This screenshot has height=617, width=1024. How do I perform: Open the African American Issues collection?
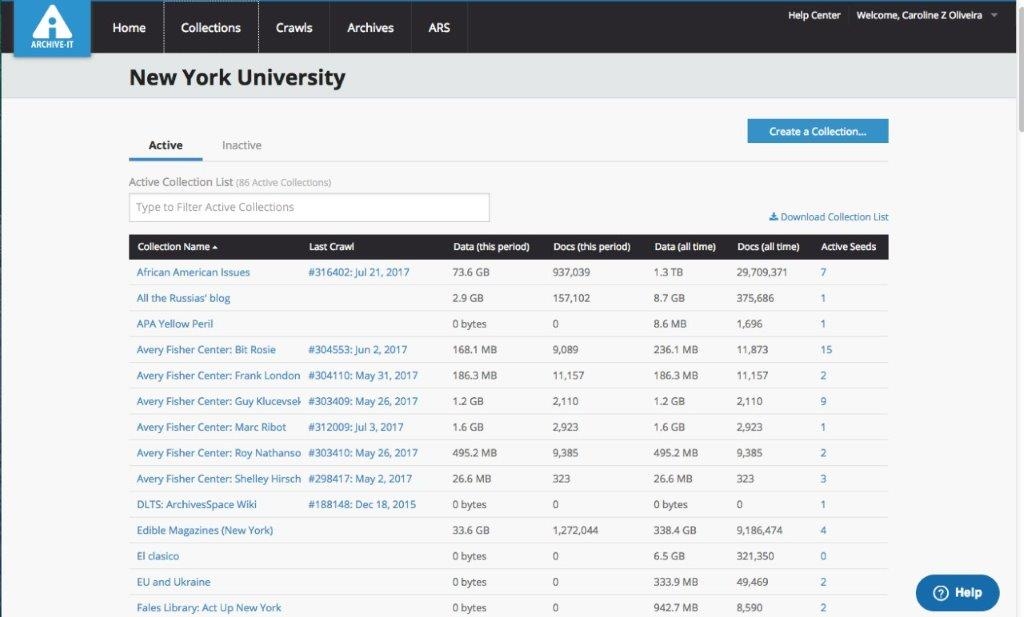[x=193, y=272]
